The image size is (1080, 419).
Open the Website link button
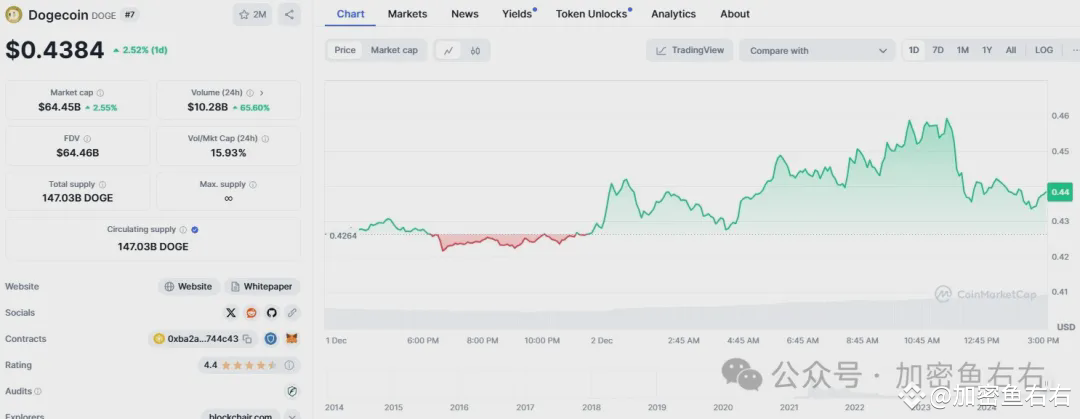click(189, 287)
